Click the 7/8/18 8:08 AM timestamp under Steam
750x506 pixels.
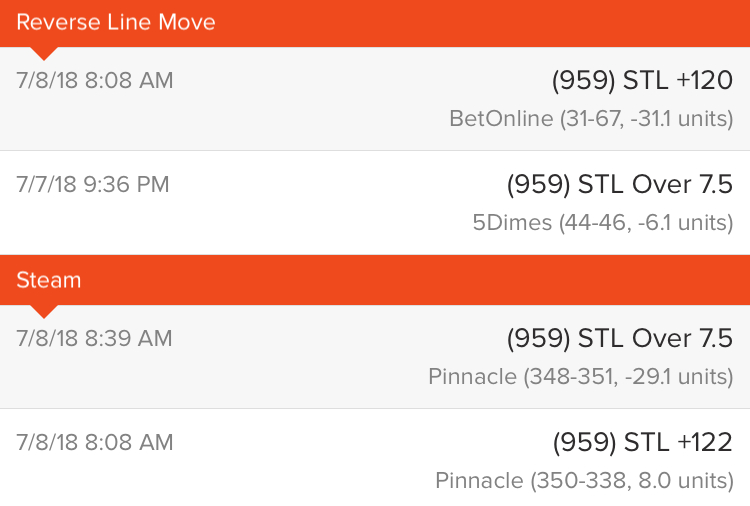(x=95, y=442)
